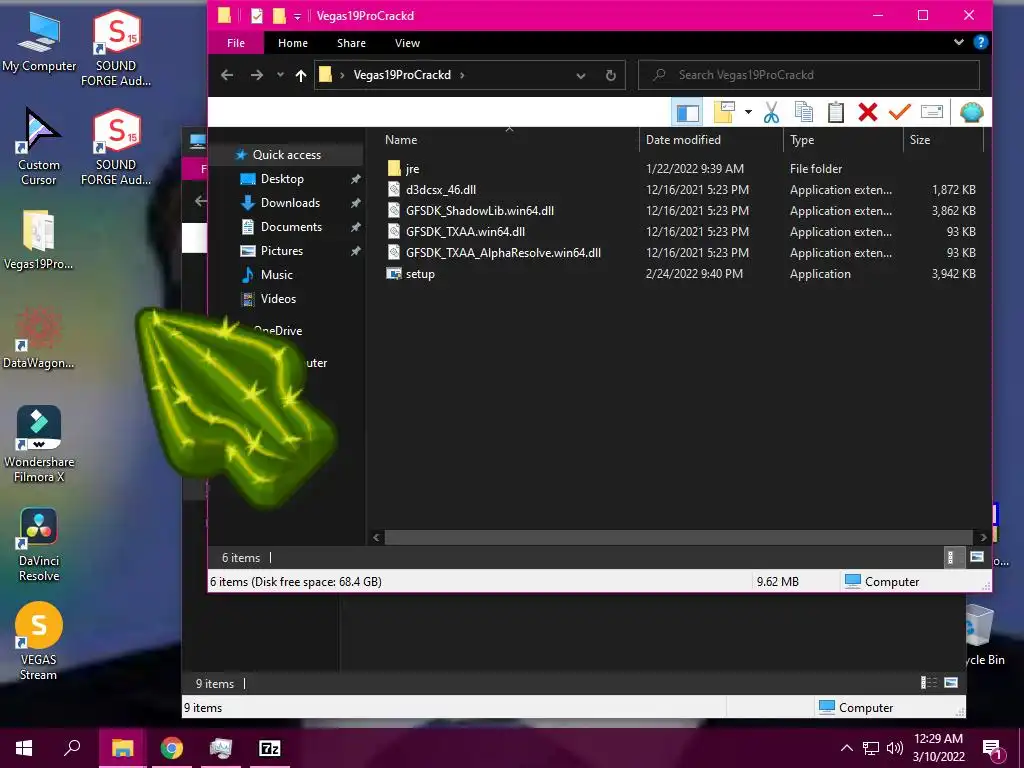This screenshot has height=768, width=1024.
Task: Select GFSDK_TXAA.win64.dll file
Action: (465, 232)
